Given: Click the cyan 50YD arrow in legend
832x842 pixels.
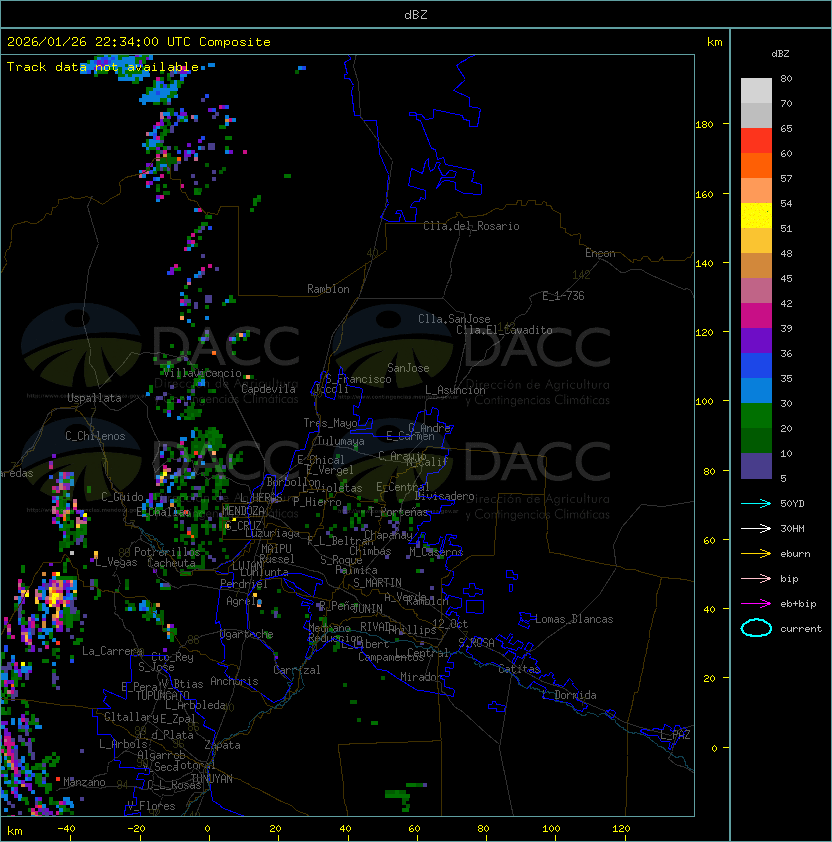Looking at the screenshot, I should pyautogui.click(x=757, y=503).
